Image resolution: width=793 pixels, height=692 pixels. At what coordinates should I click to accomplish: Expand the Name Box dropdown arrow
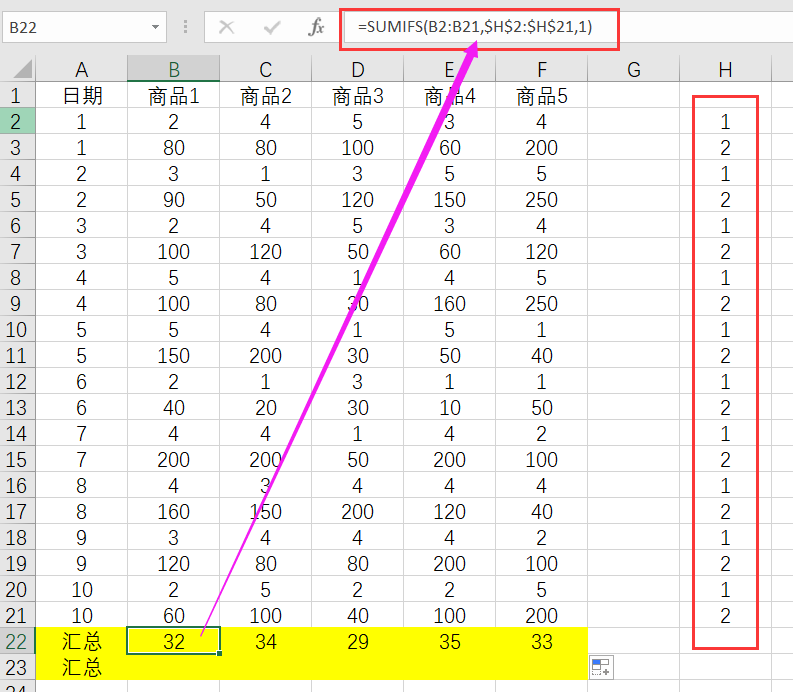coord(155,27)
